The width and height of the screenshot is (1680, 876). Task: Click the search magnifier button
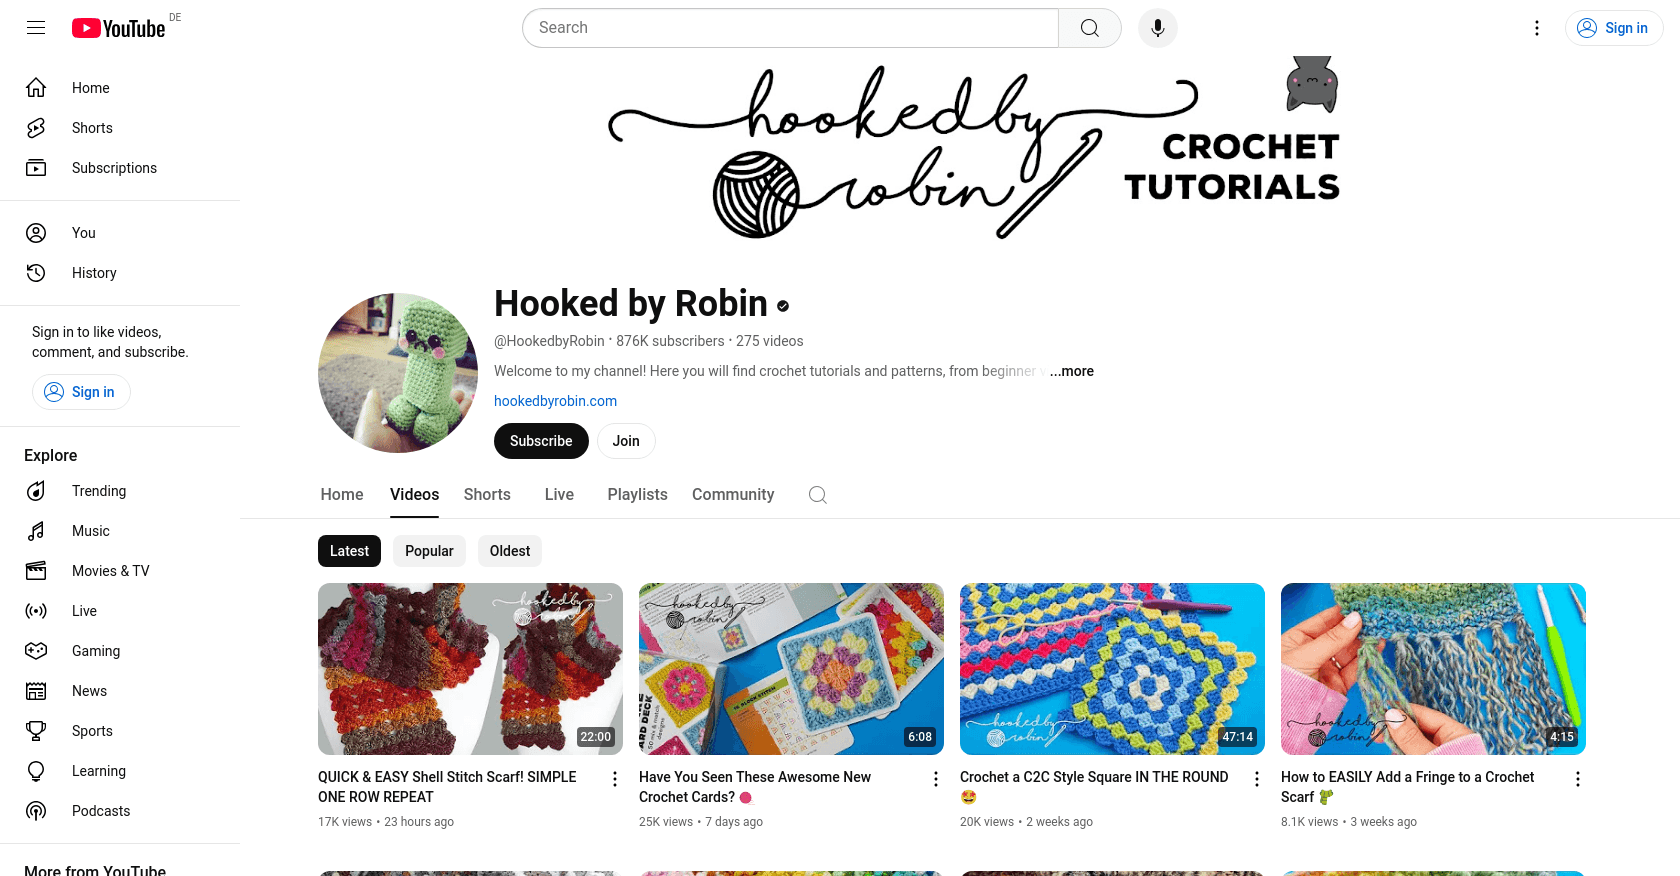[x=1090, y=28]
